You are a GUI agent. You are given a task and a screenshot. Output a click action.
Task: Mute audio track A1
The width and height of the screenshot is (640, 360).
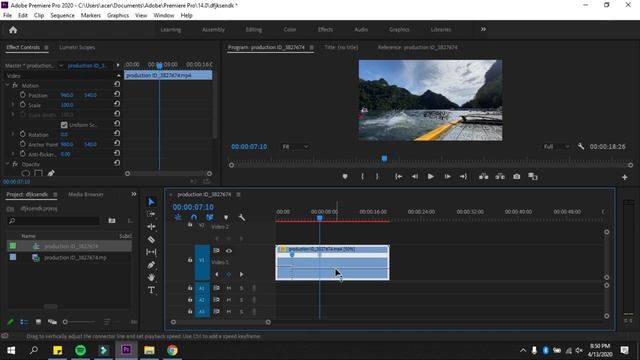coord(229,288)
